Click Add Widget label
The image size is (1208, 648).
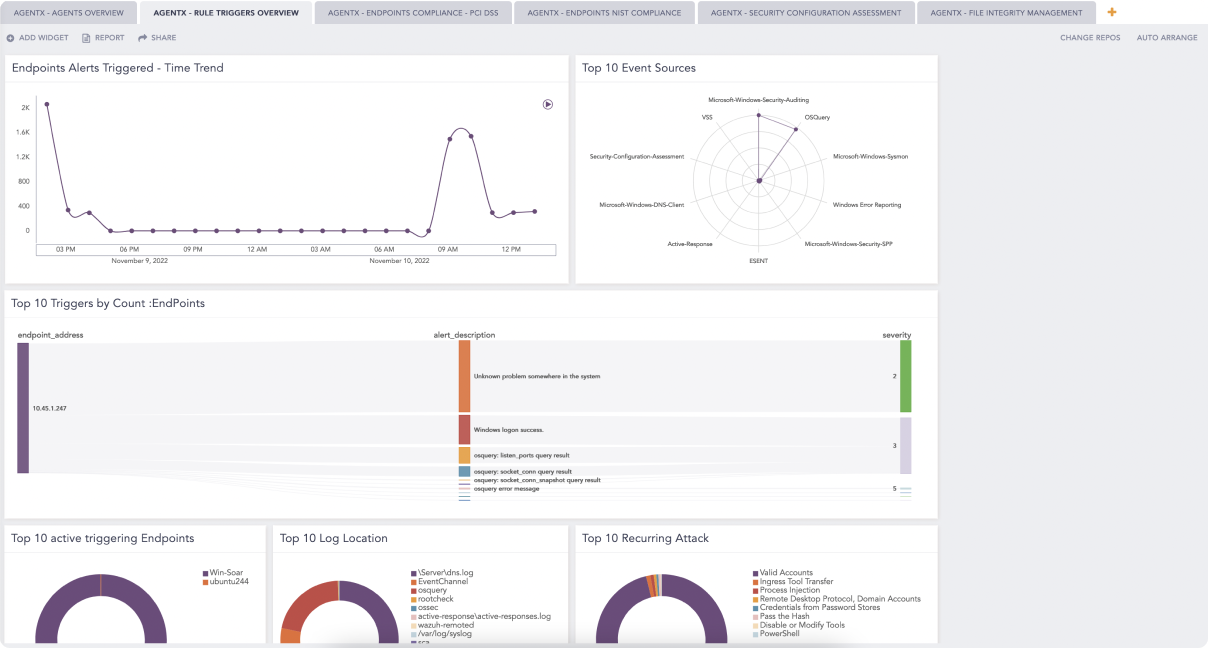tap(44, 38)
